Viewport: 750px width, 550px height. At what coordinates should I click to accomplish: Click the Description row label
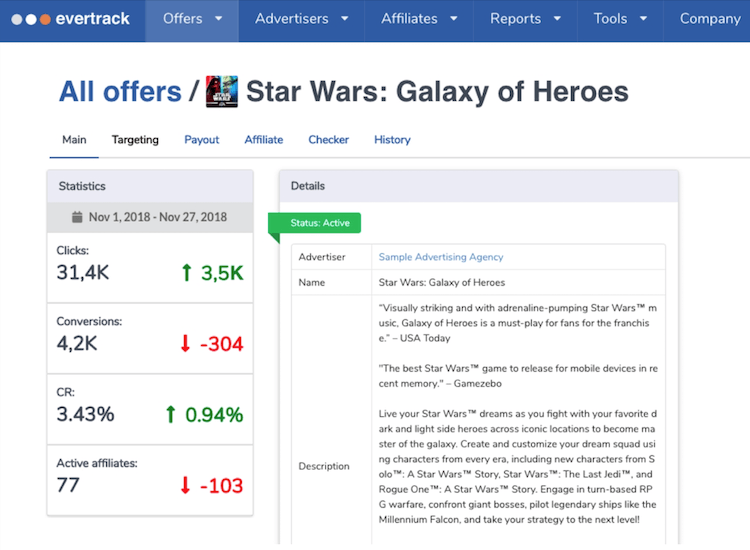[324, 466]
